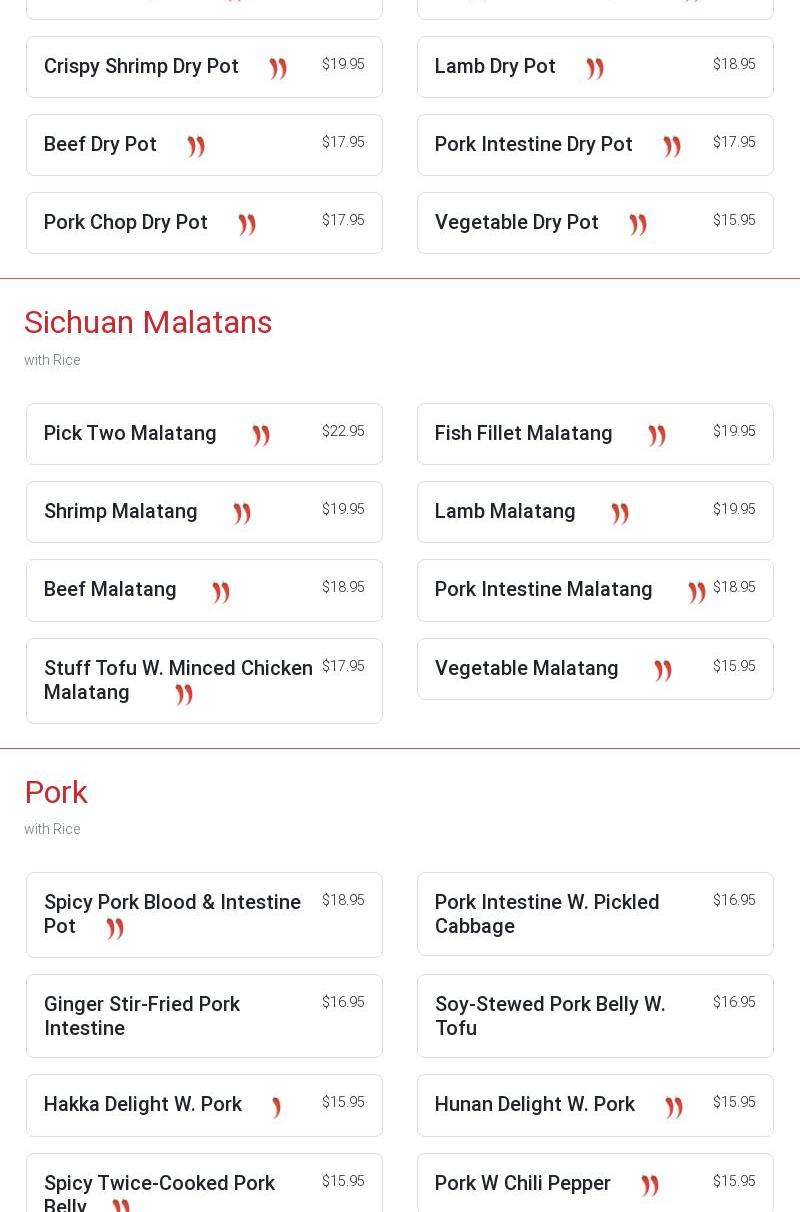This screenshot has height=1212, width=800.
Task: Open Soy-Stewed Pork Belly W. Tofu
Action: [x=550, y=1015]
